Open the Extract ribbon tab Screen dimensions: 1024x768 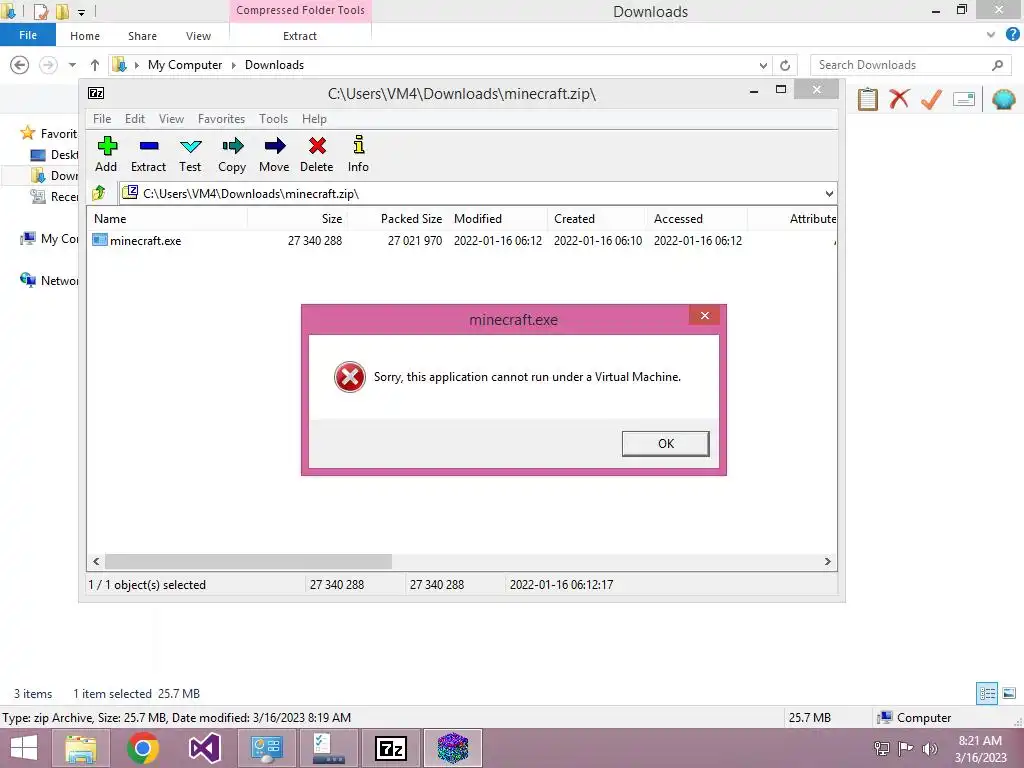[x=300, y=36]
